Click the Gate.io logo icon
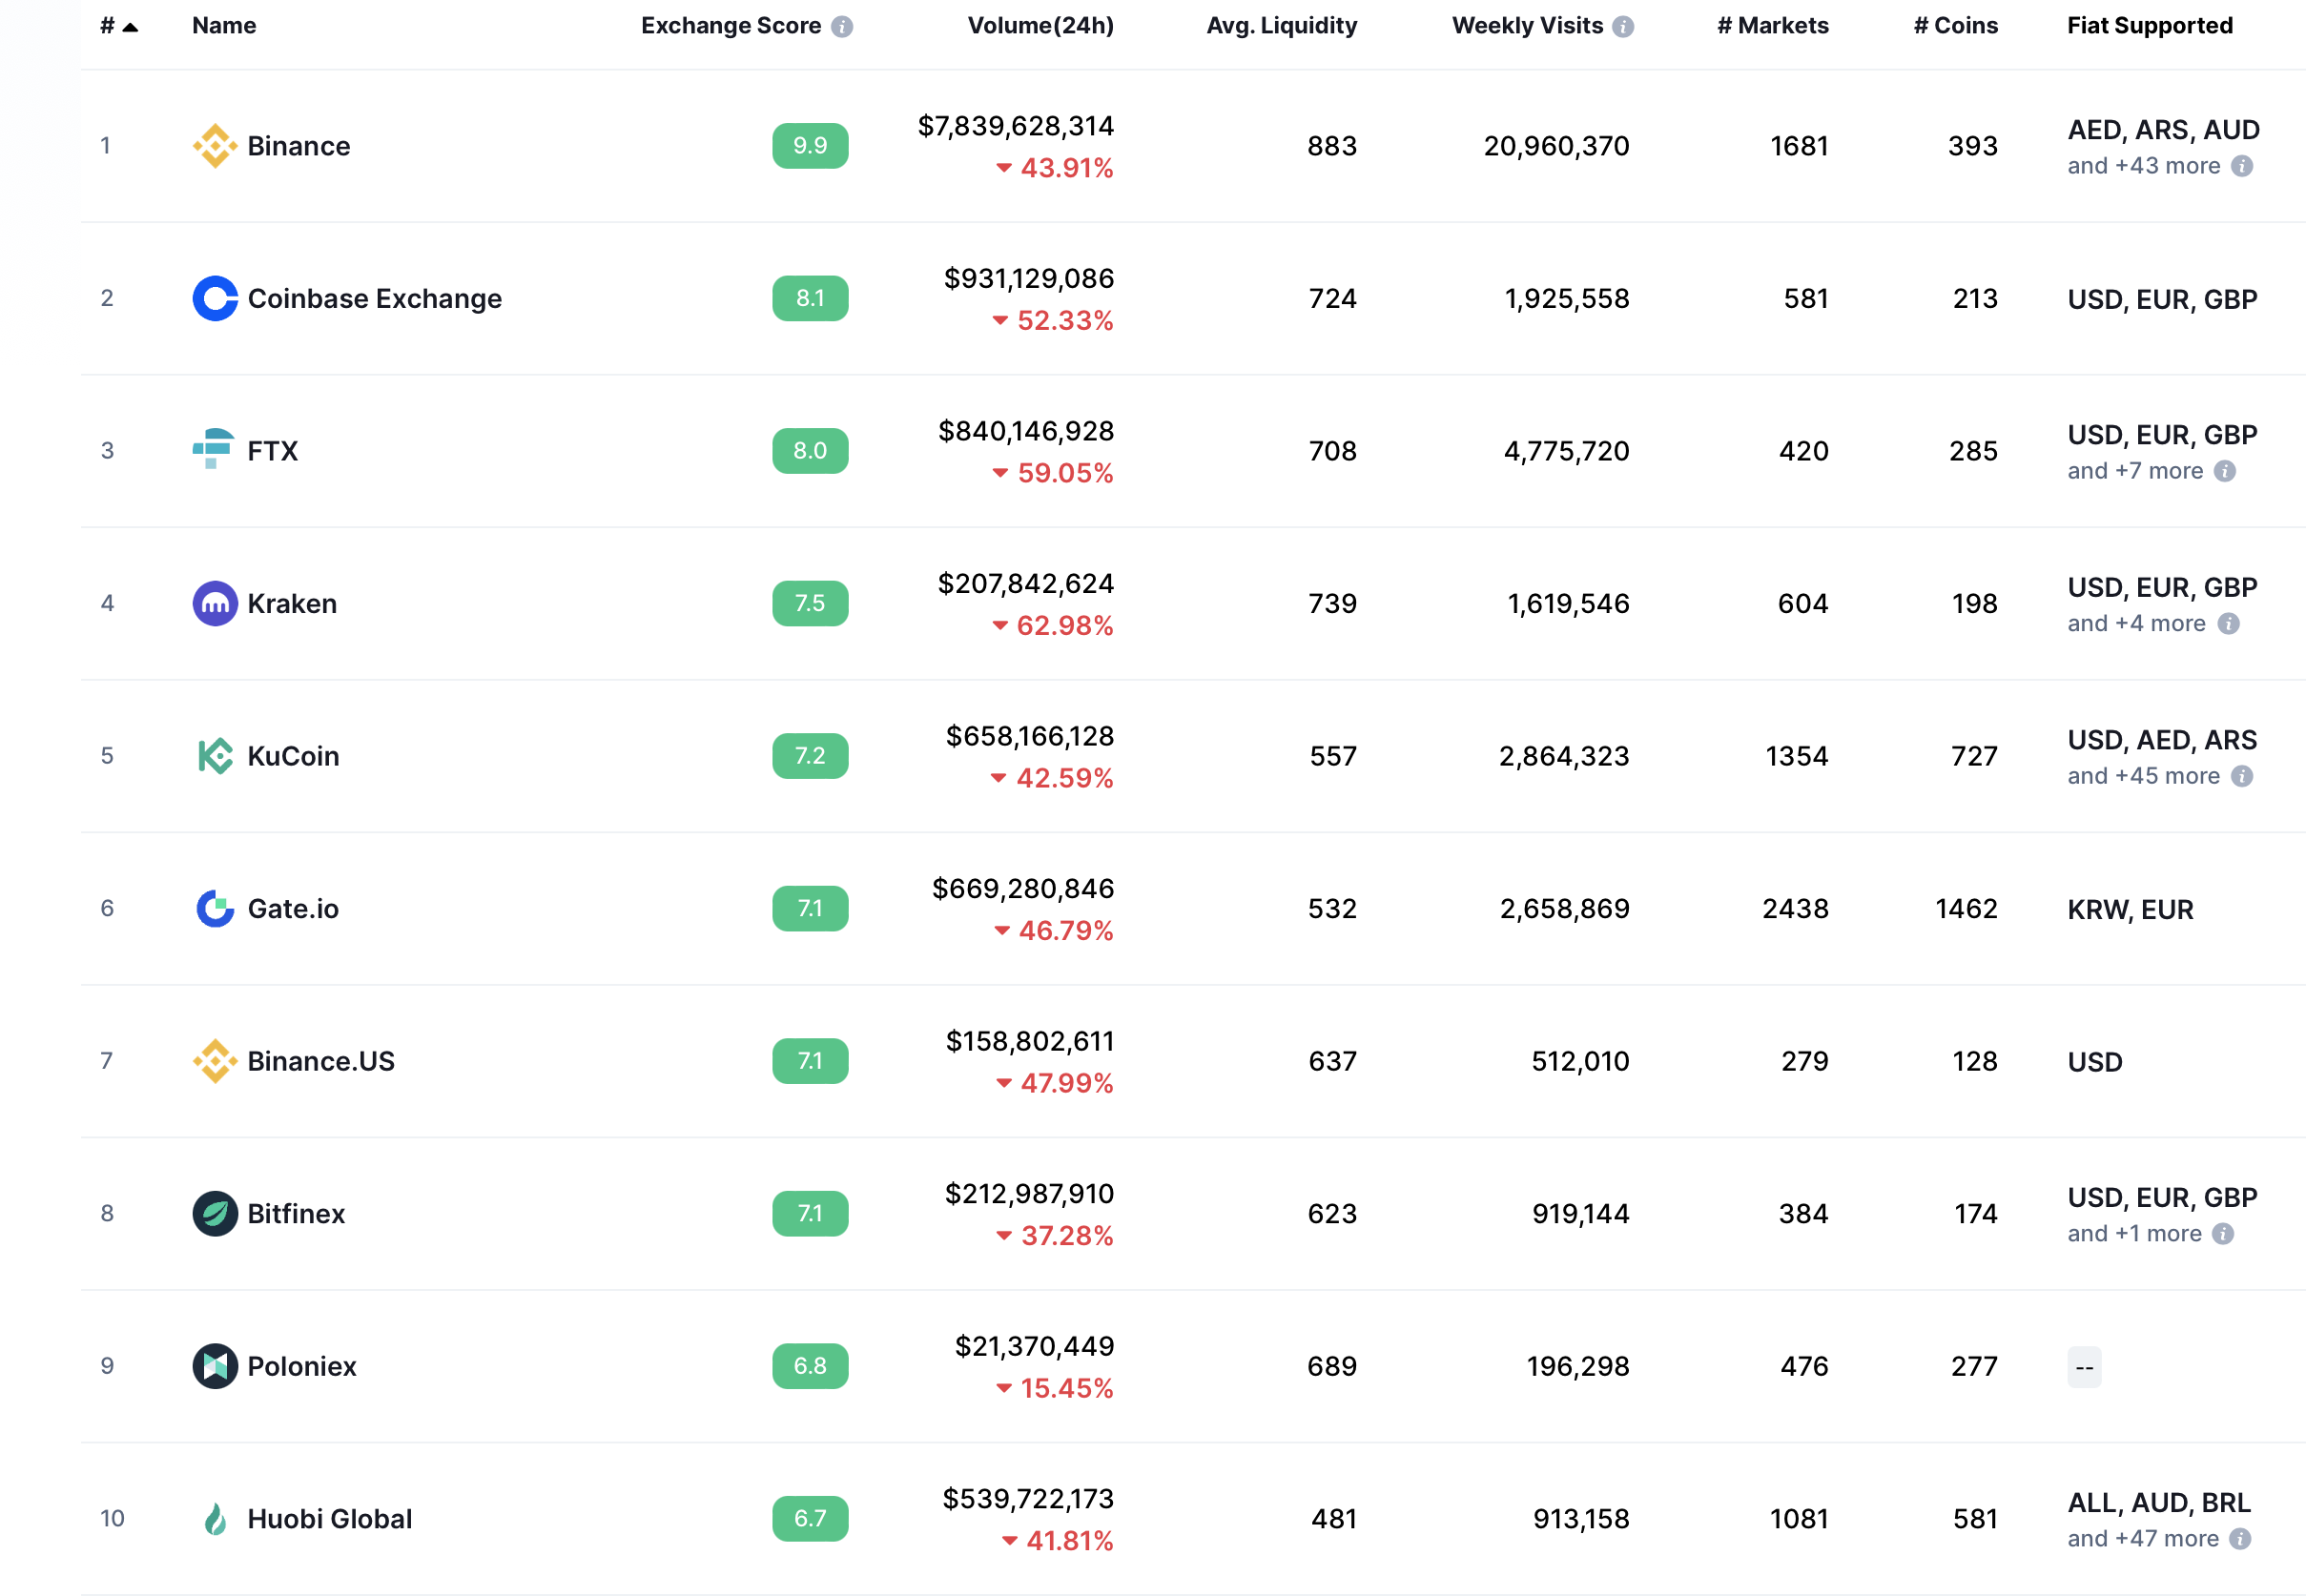 (x=215, y=908)
